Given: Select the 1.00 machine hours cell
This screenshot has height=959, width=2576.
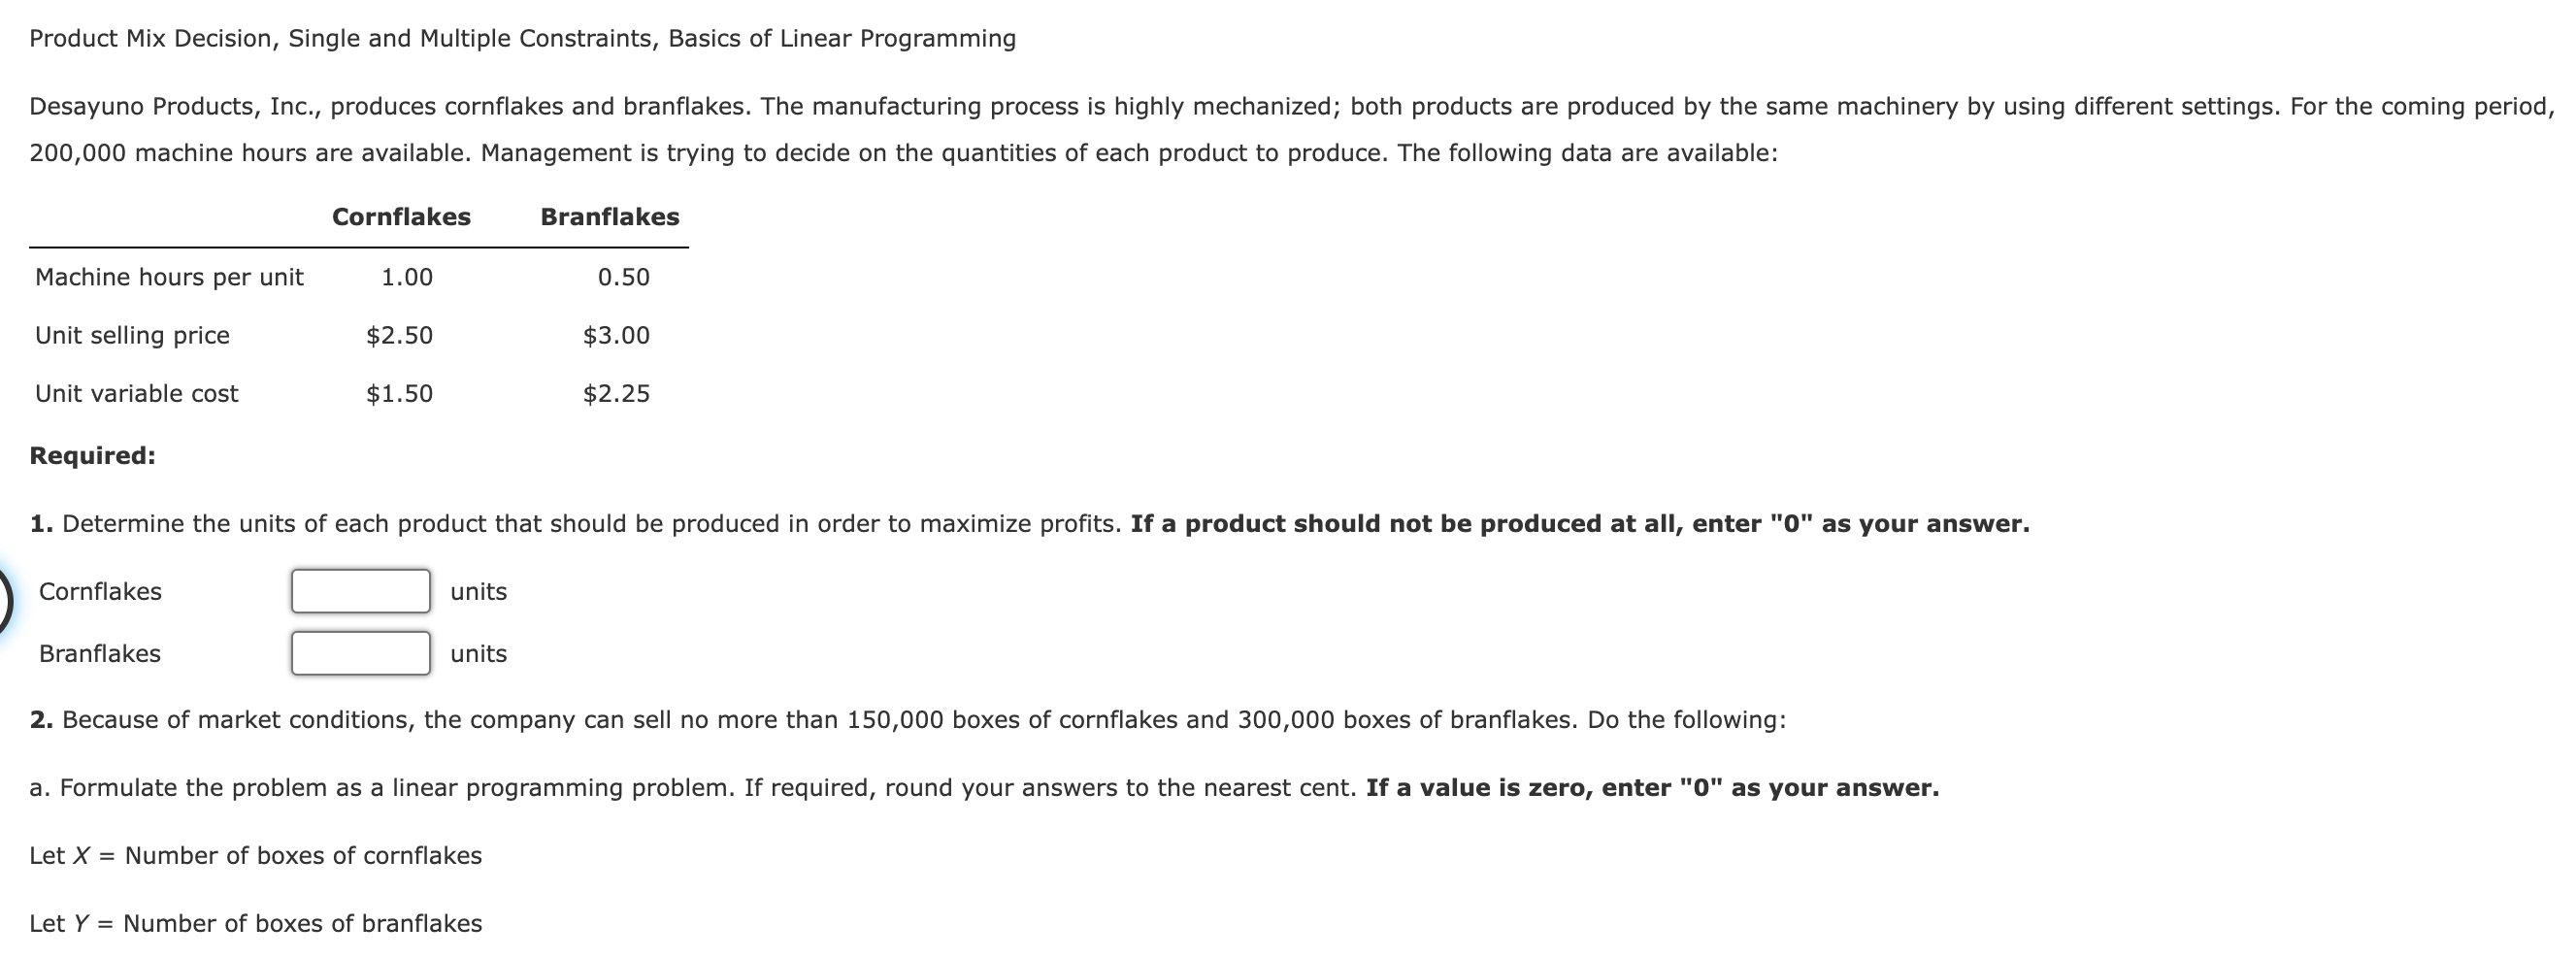Looking at the screenshot, I should point(407,277).
